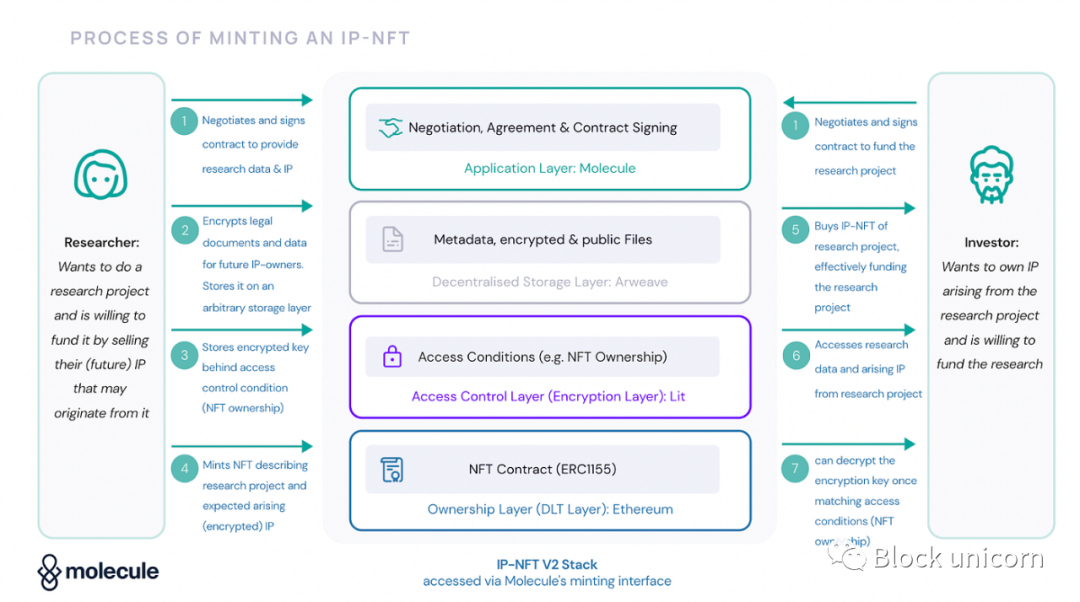Click 'Negotiation, Agreement & Contract Signing' box

[543, 127]
